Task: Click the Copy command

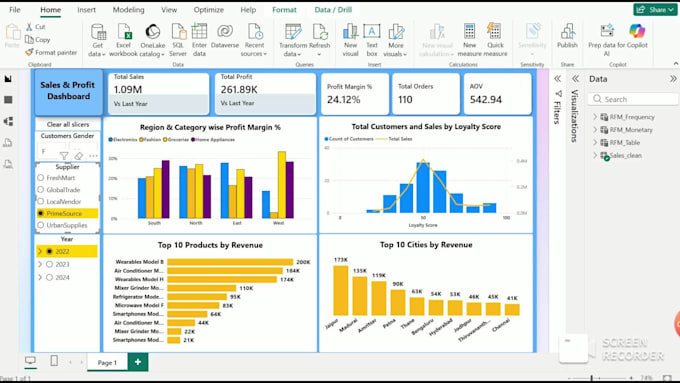Action: [38, 39]
